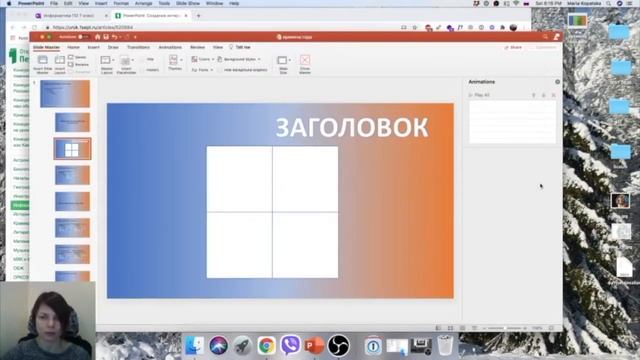The height and width of the screenshot is (360, 640).
Task: Click move animation up arrow
Action: (x=533, y=95)
